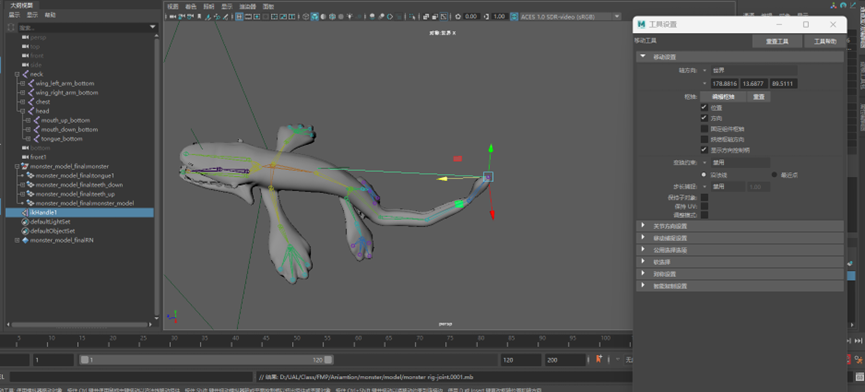Screen dimensions: 865x392
Task: Select the 最近点 radio button
Action: pos(774,174)
